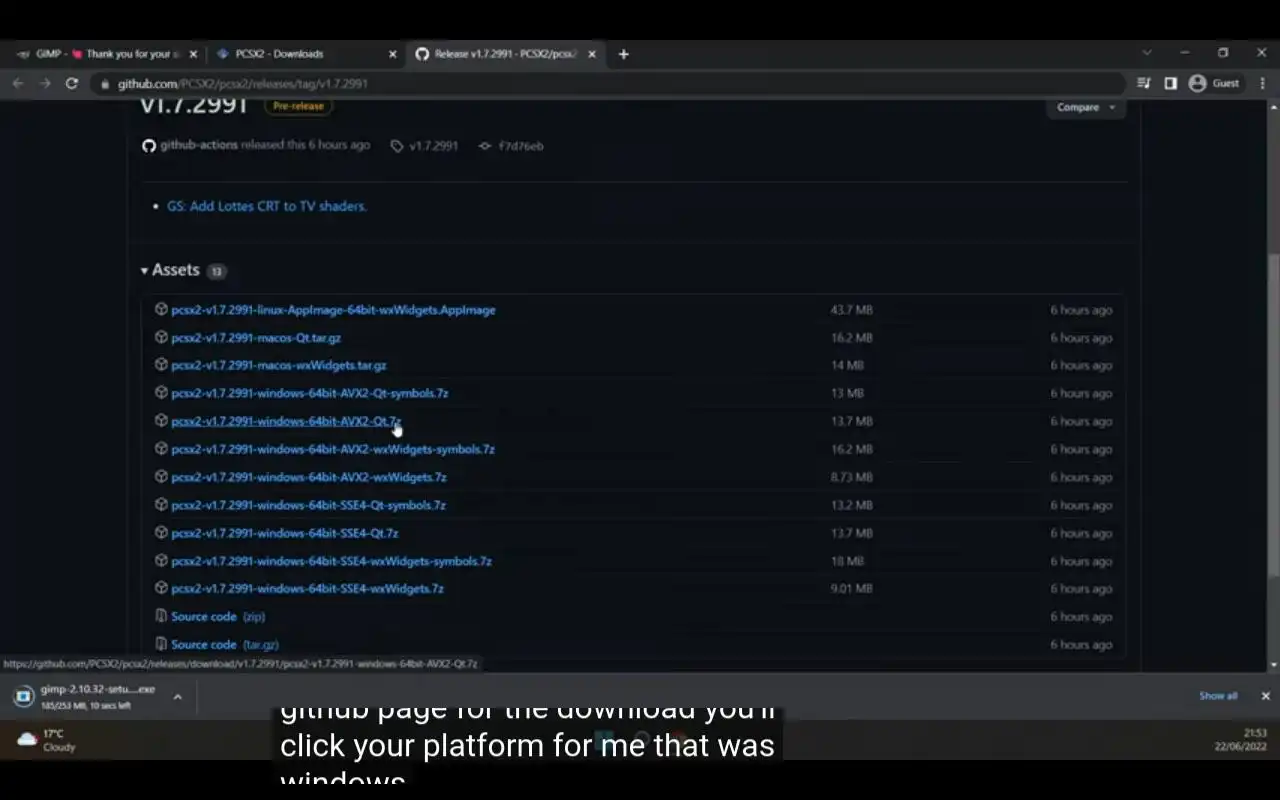1280x800 pixels.
Task: Click the browser forward arrow
Action: point(45,83)
